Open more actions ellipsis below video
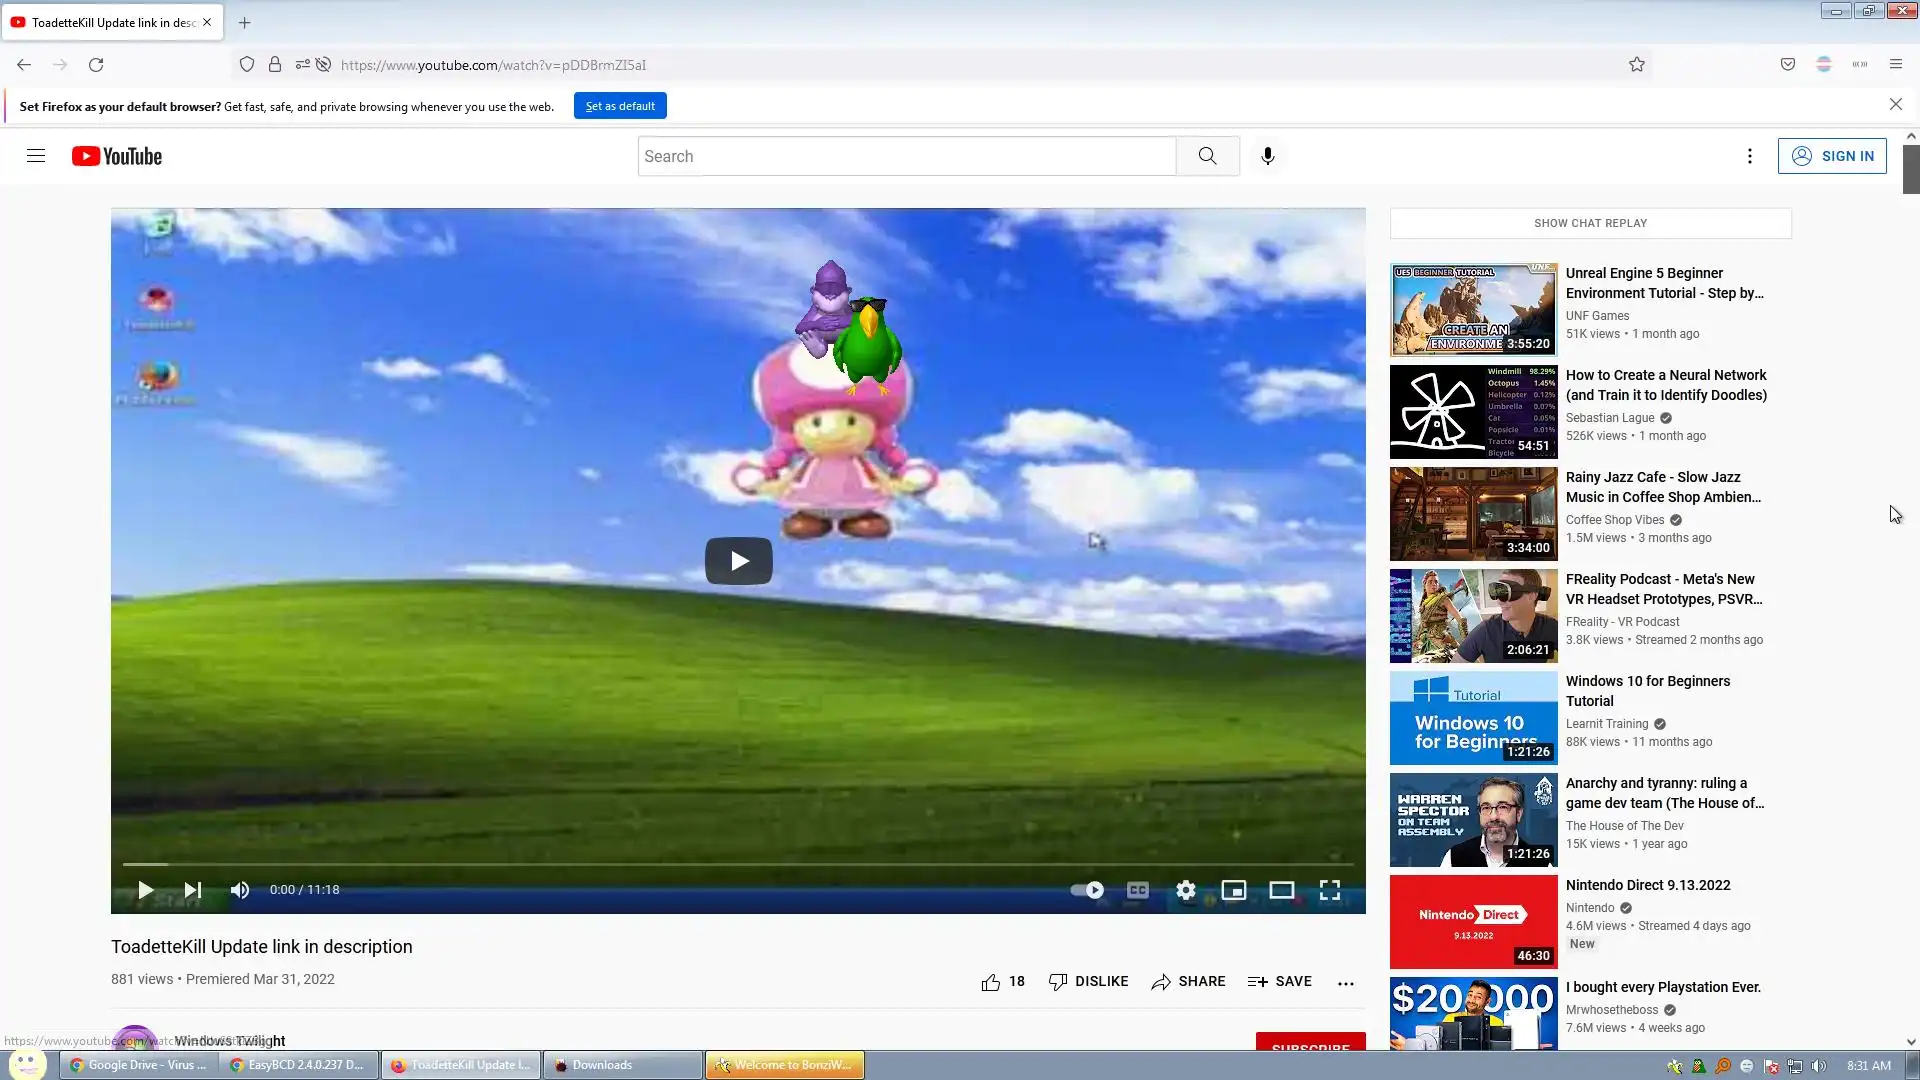The height and width of the screenshot is (1080, 1920). (1345, 982)
